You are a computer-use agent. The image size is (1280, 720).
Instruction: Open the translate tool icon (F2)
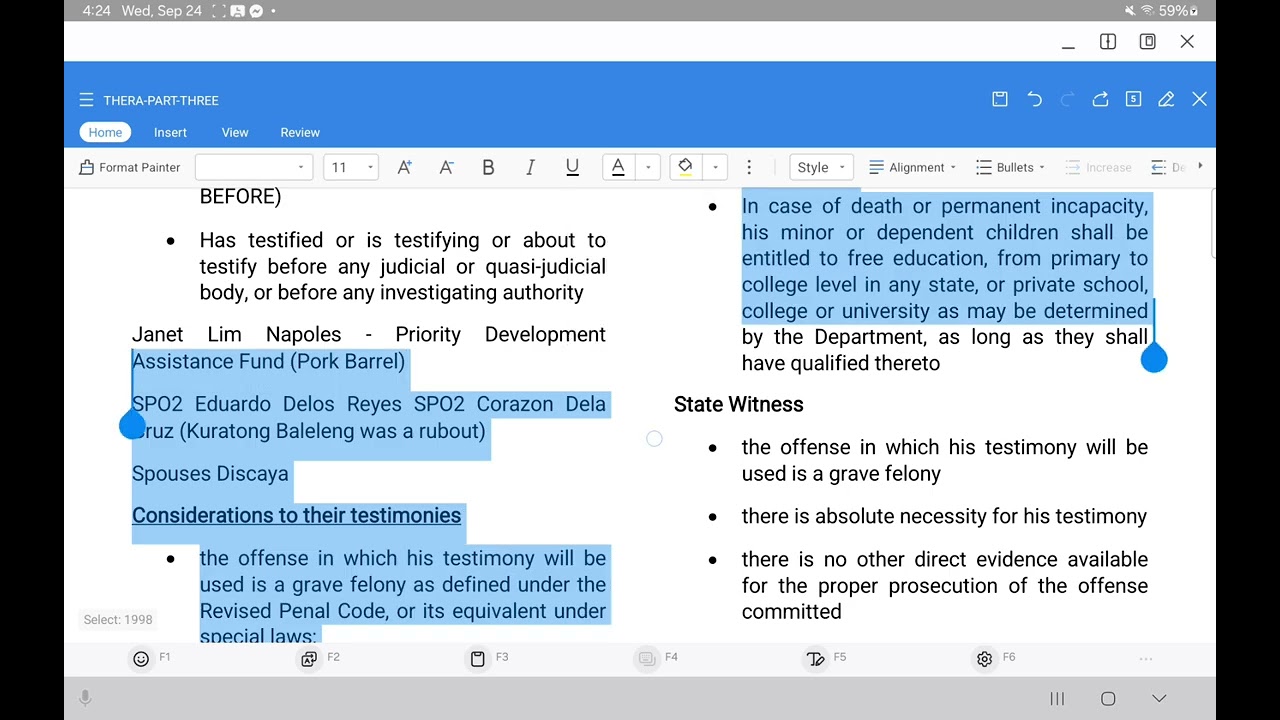click(x=309, y=658)
